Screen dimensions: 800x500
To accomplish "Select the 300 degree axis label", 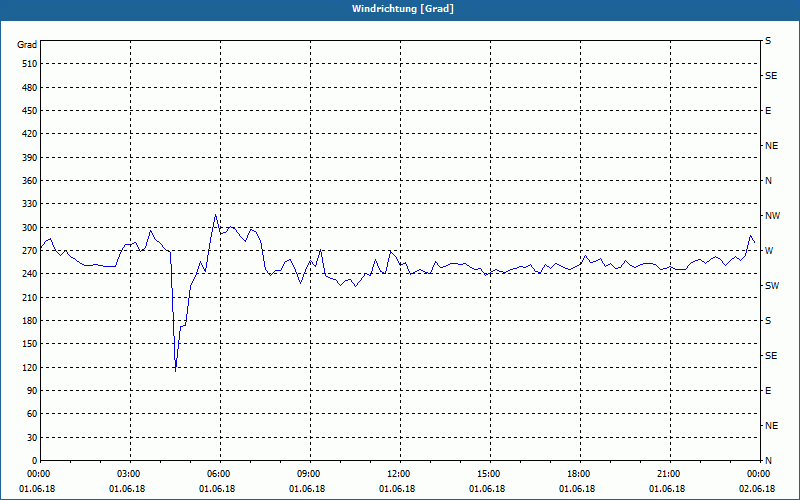I will coord(30,228).
